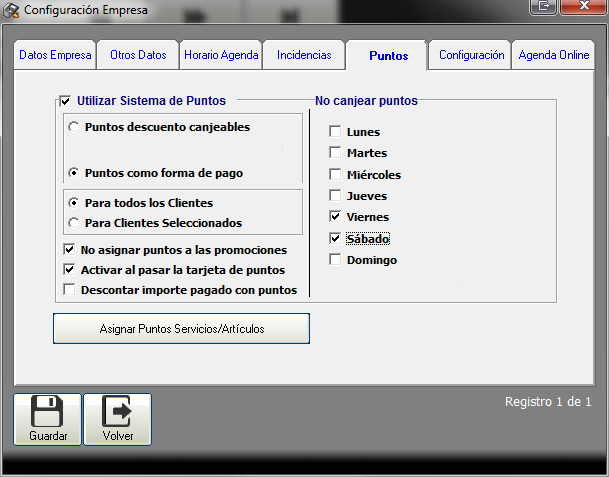Click Asignar Puntos Servicios/Artículos button
This screenshot has height=477, width=609.
pos(181,328)
